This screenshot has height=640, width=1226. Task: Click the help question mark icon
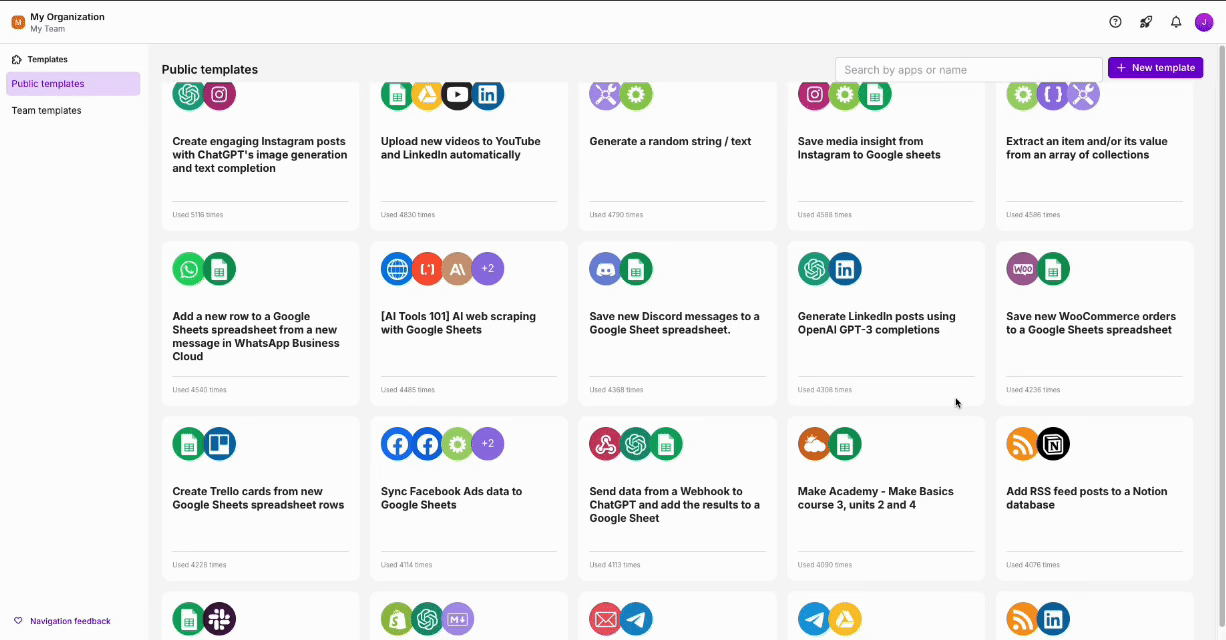tap(1115, 22)
